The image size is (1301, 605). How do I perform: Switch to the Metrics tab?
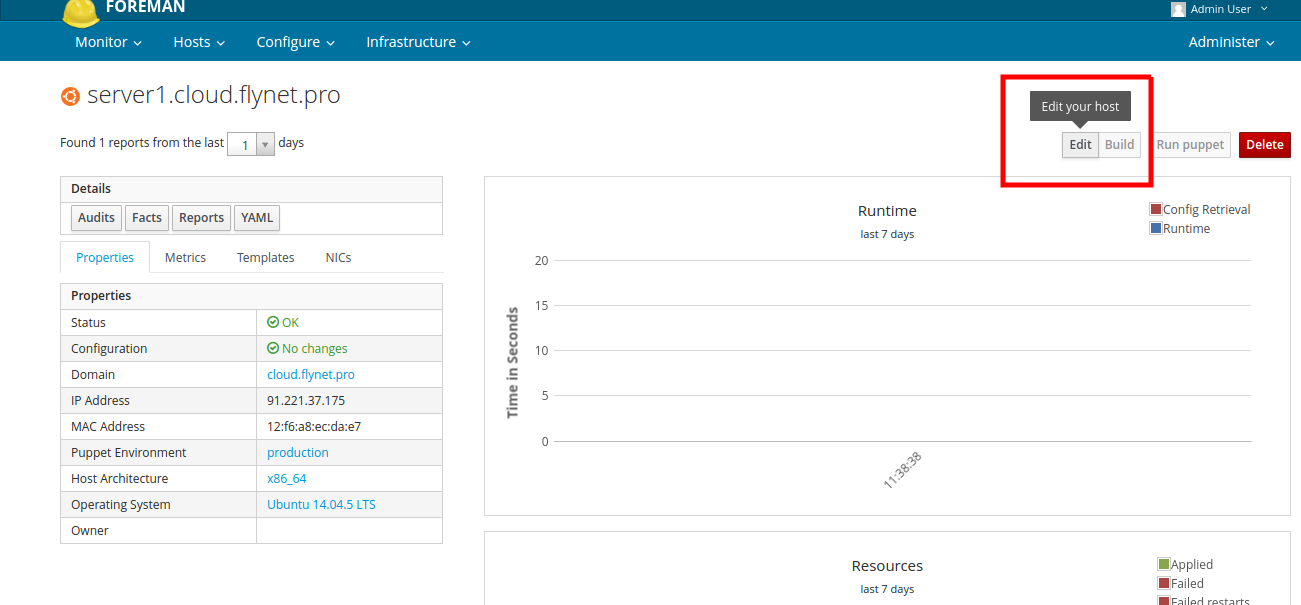click(x=185, y=257)
